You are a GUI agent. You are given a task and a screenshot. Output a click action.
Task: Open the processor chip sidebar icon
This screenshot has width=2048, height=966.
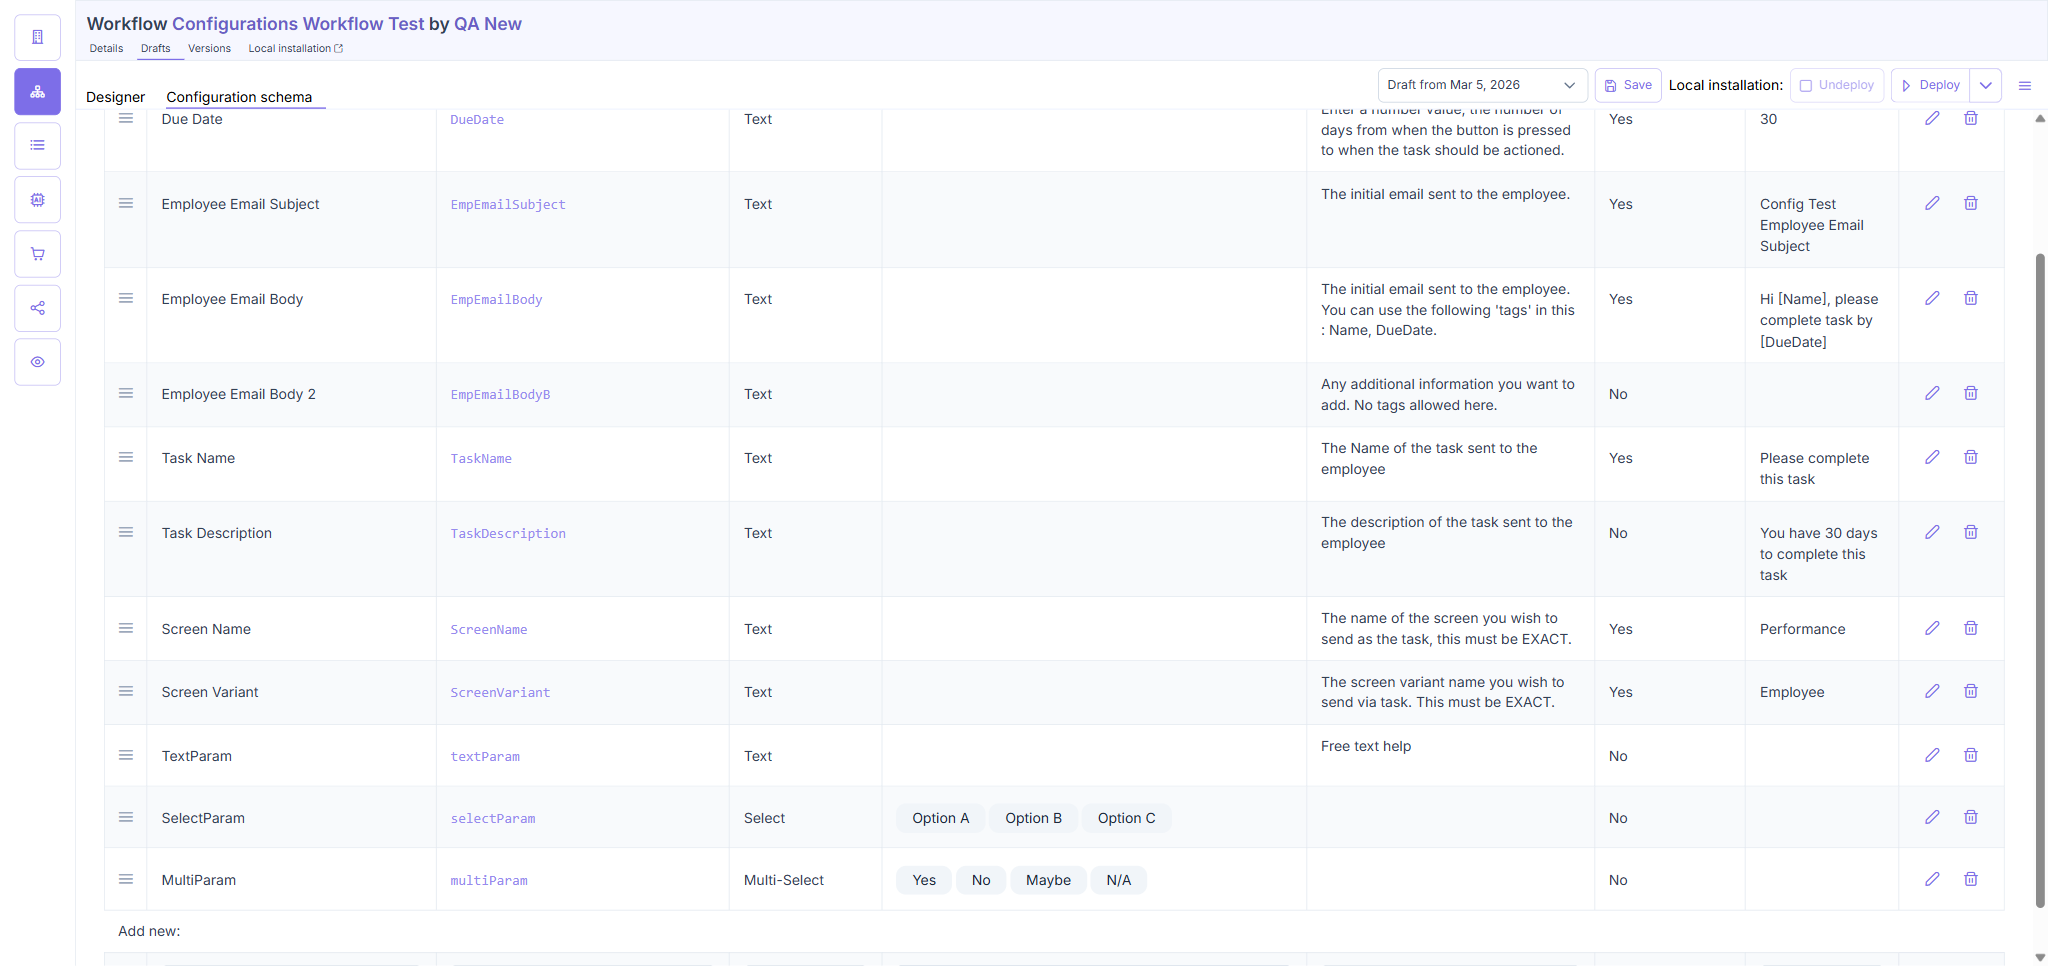(x=38, y=200)
